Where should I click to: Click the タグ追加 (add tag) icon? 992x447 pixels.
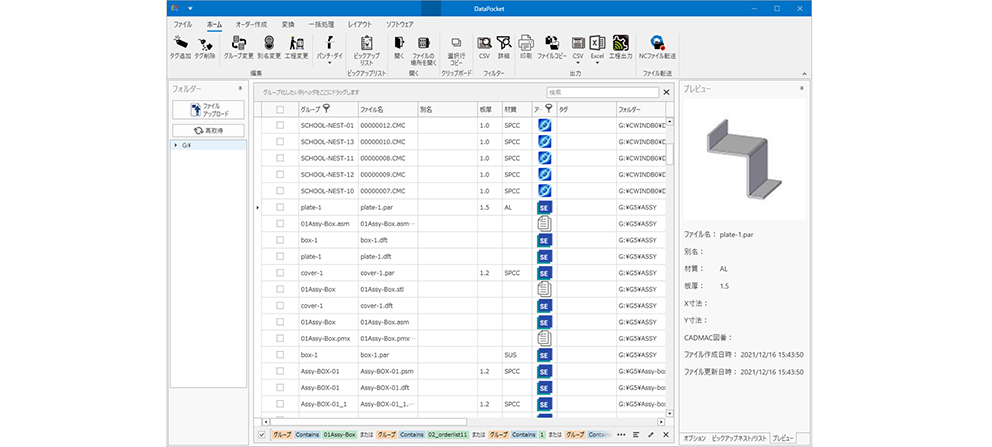point(180,44)
